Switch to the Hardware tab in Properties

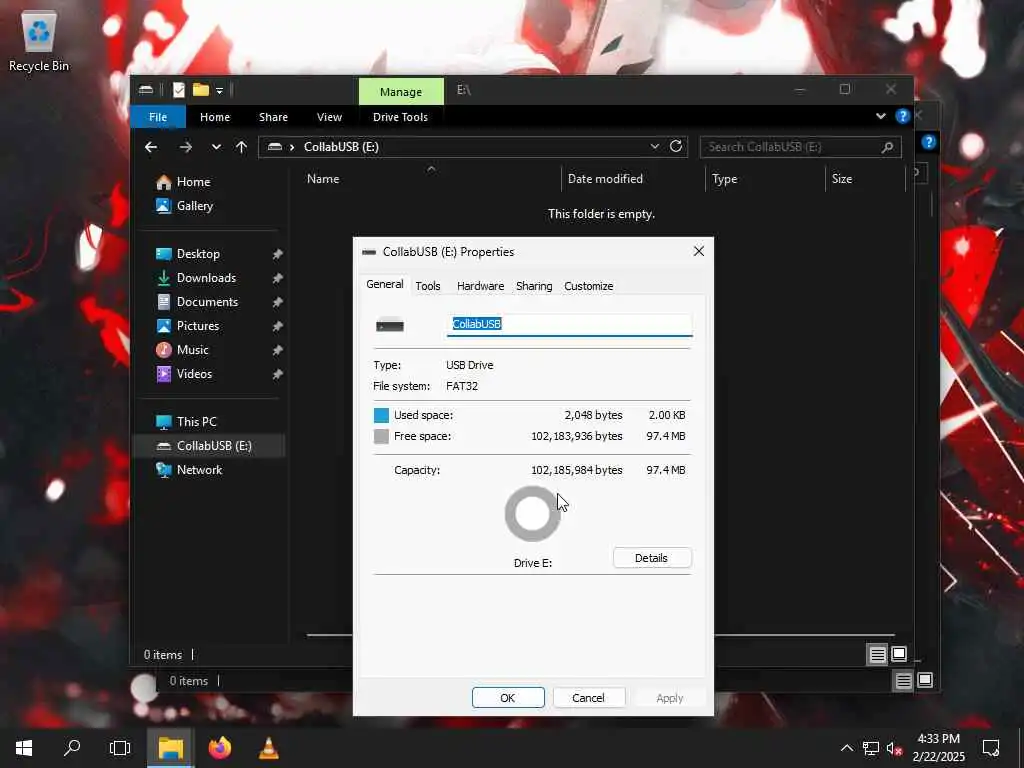(481, 286)
